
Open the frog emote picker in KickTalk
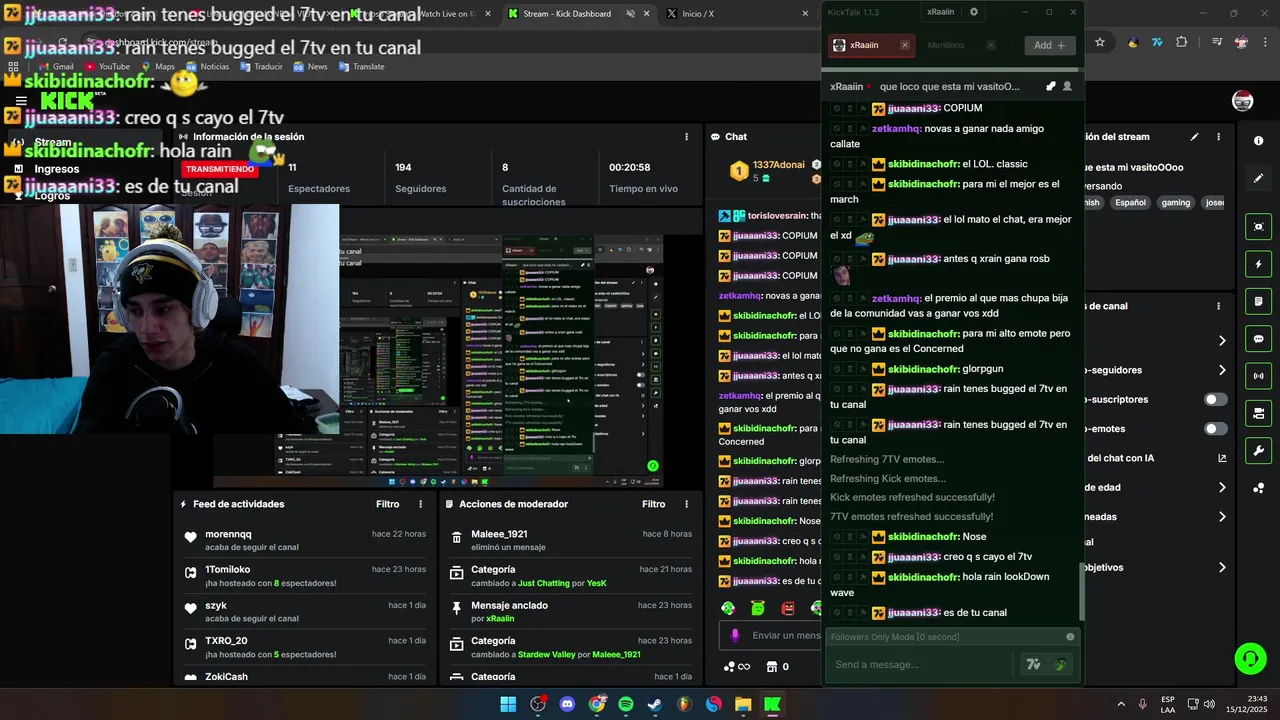1060,664
